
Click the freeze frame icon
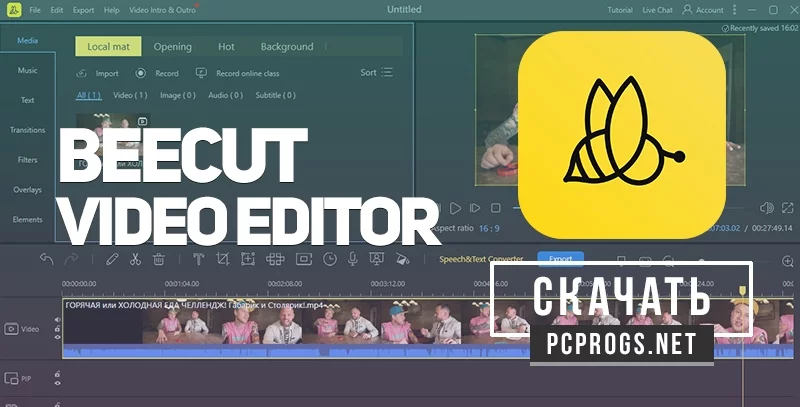(x=304, y=259)
